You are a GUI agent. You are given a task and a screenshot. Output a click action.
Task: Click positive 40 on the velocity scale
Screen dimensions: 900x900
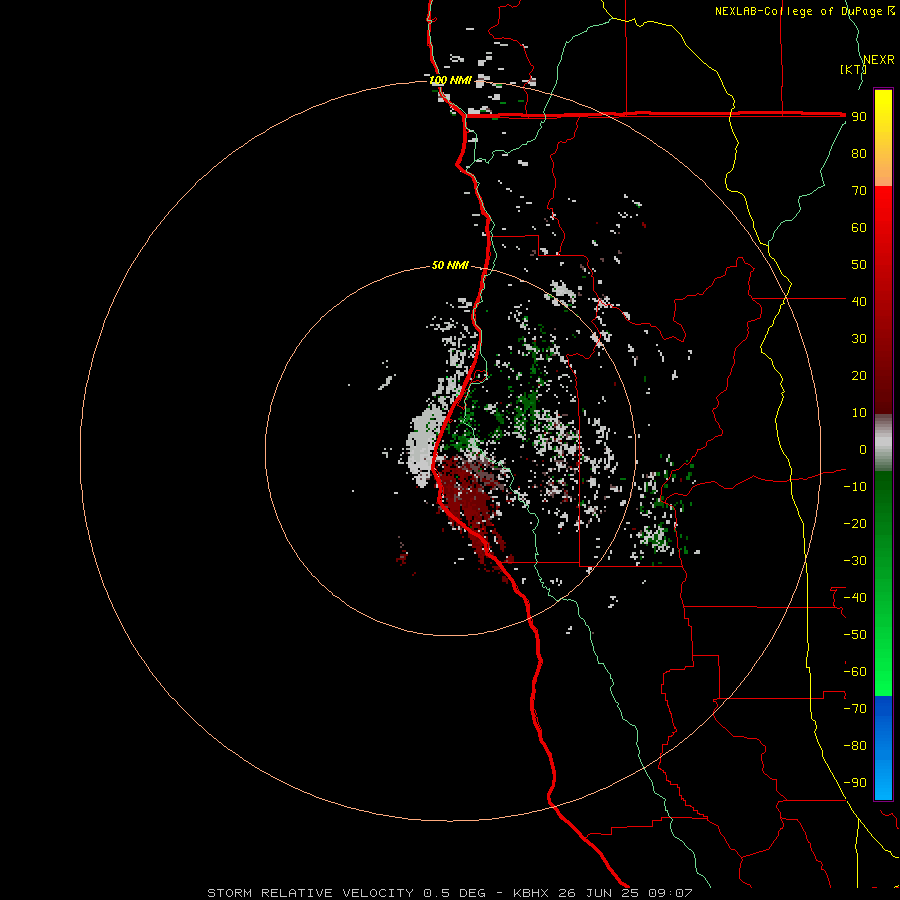coord(859,301)
